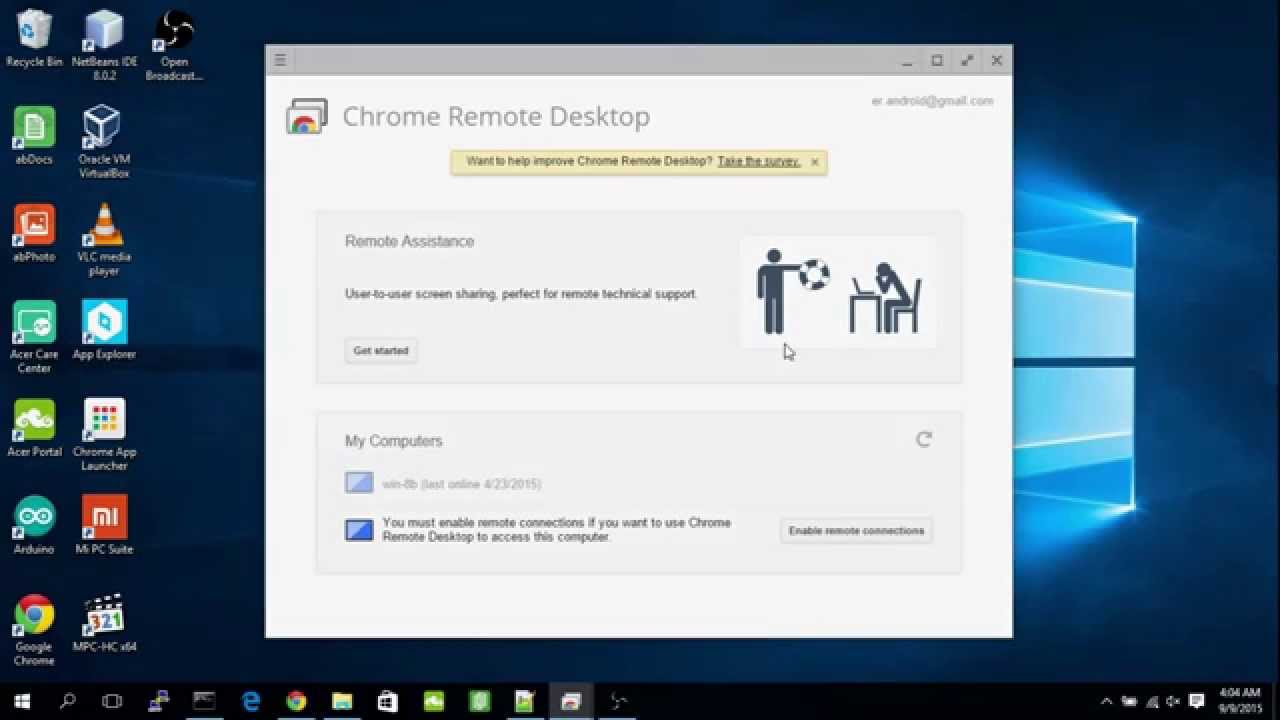This screenshot has width=1280, height=720.
Task: Select the NetBeans IDE desktop icon
Action: tap(104, 46)
